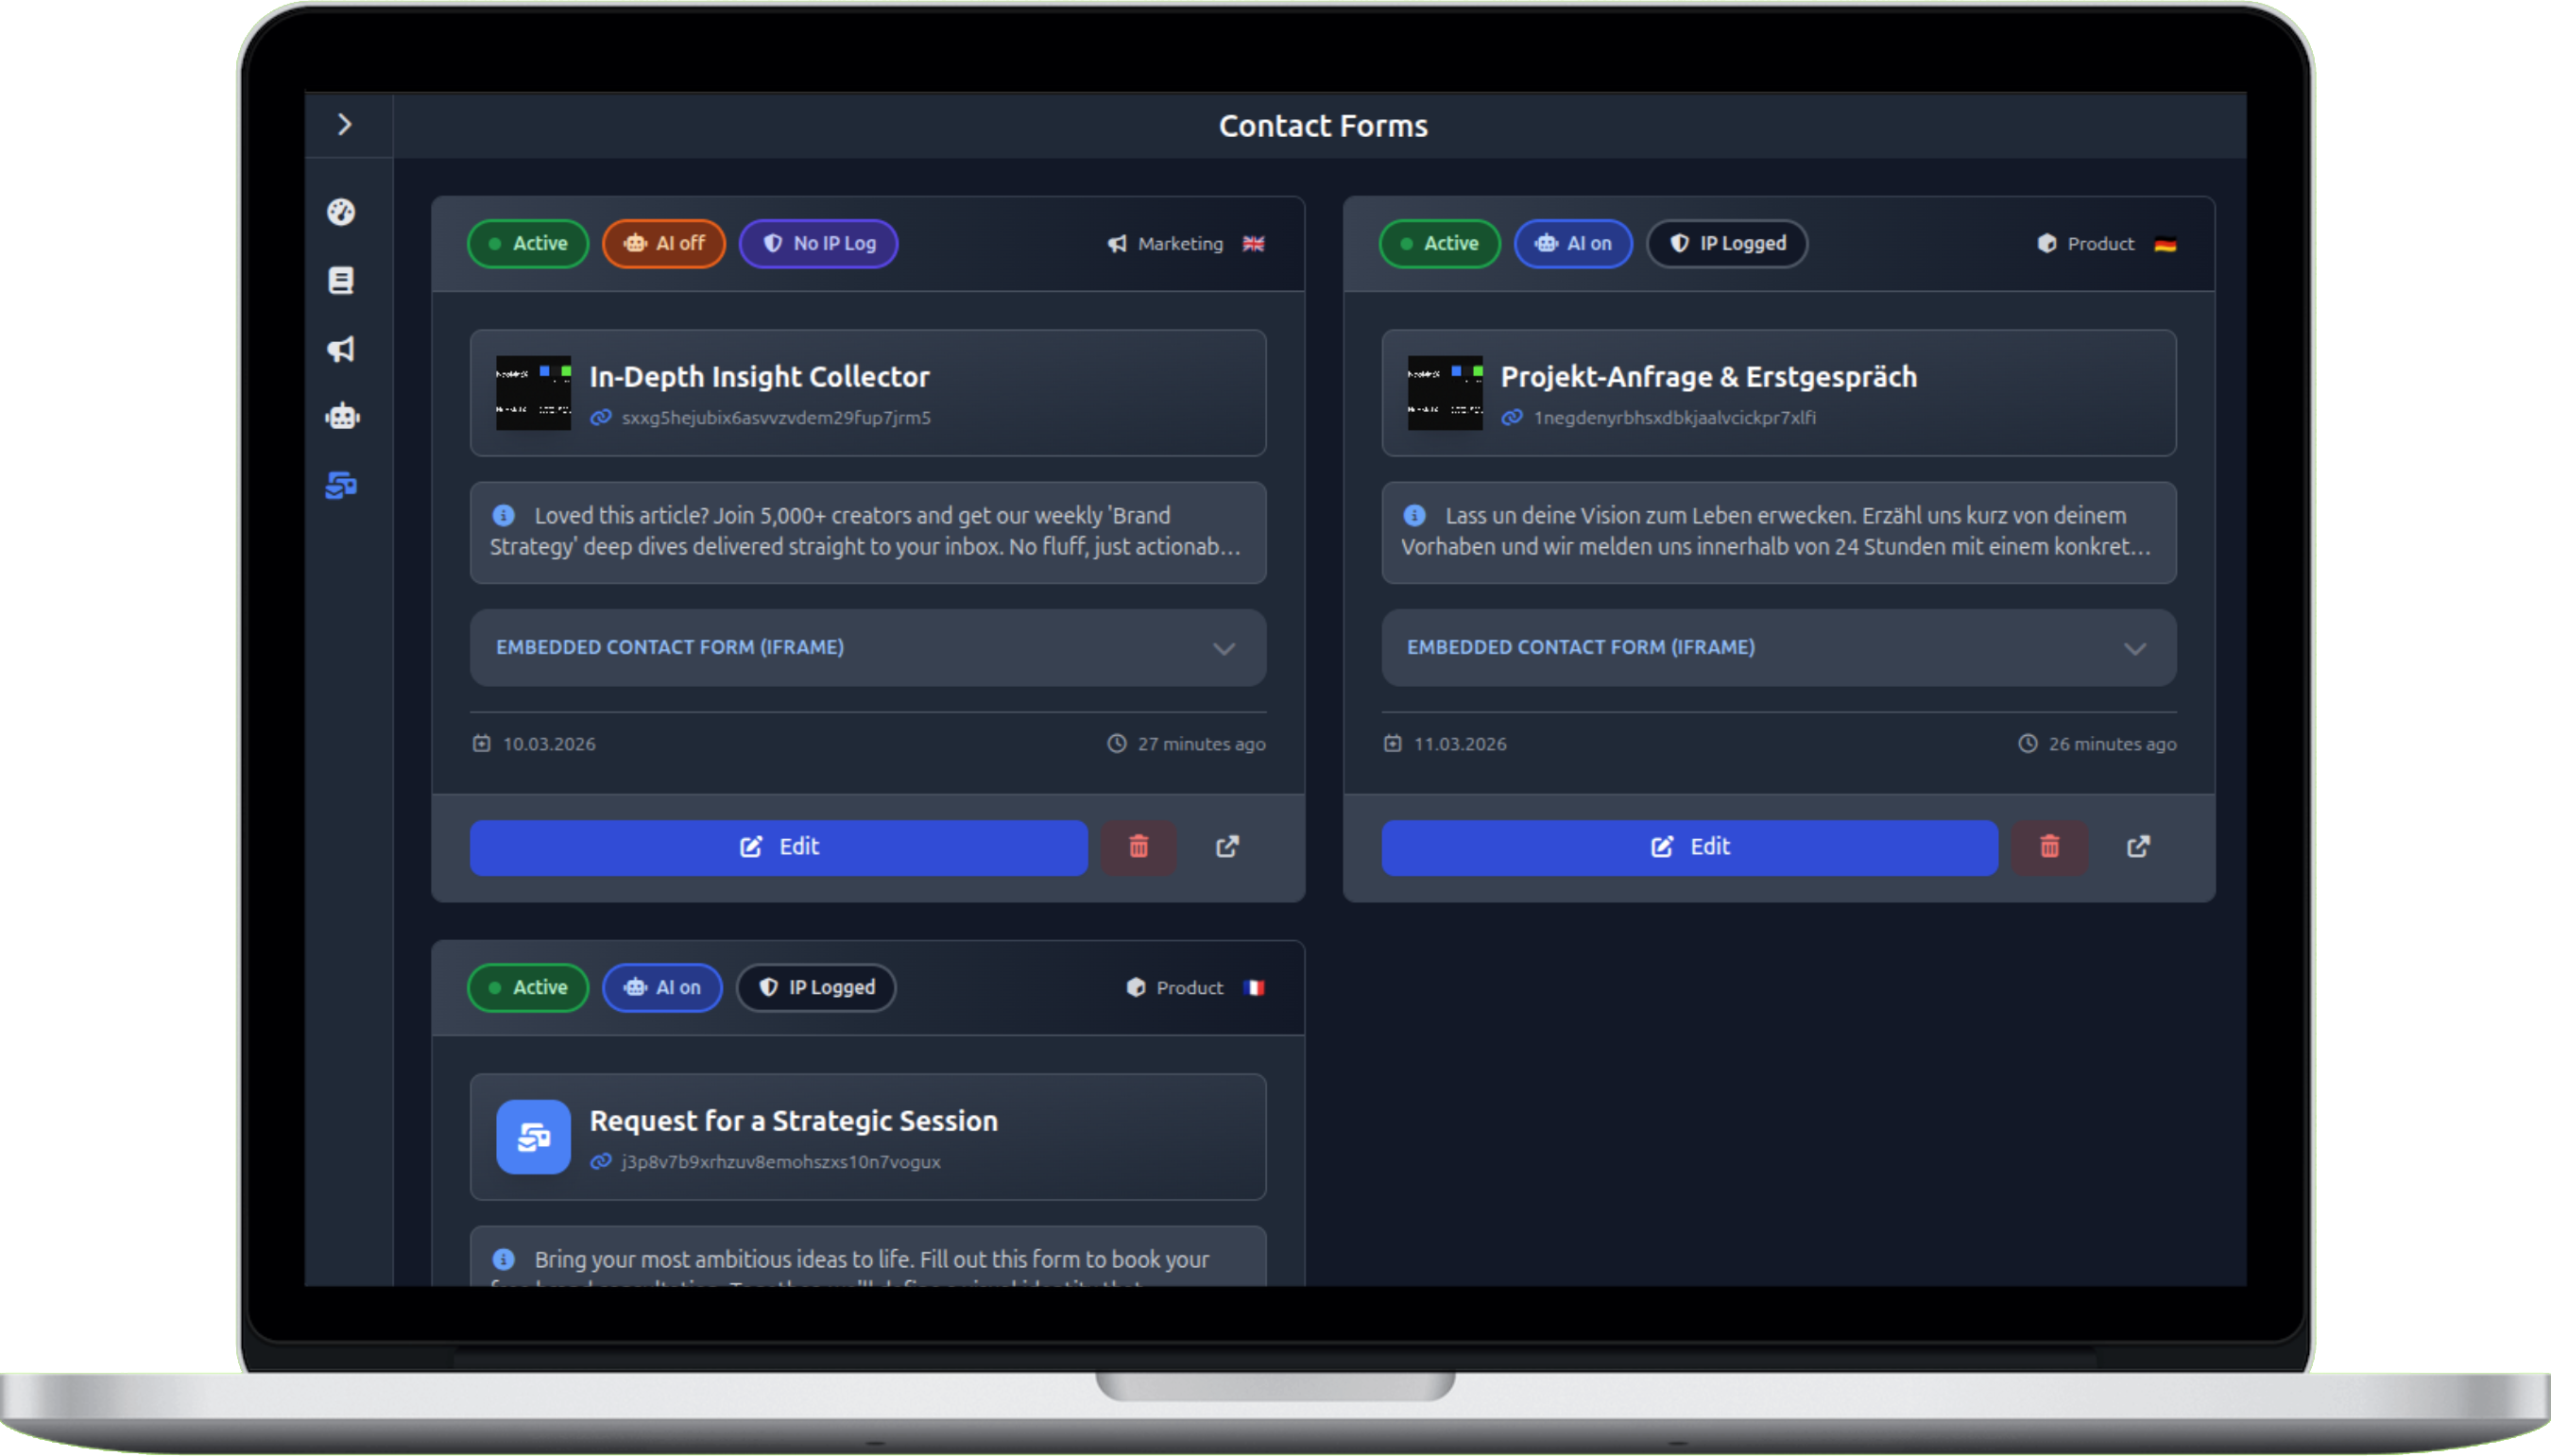The height and width of the screenshot is (1456, 2551).
Task: Open the dashboard gauge icon in the sidebar
Action: [x=341, y=212]
